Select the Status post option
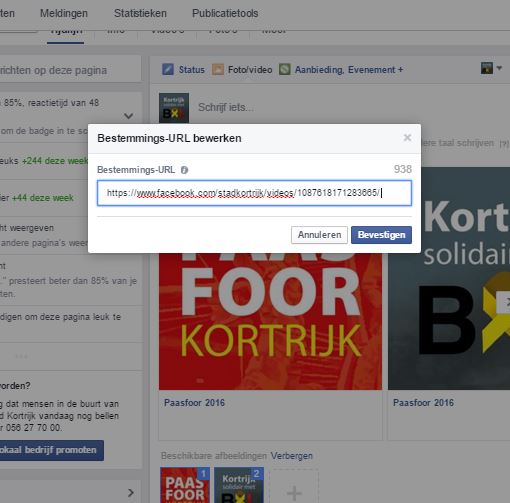Viewport: 510px width, 503px height. 191,70
